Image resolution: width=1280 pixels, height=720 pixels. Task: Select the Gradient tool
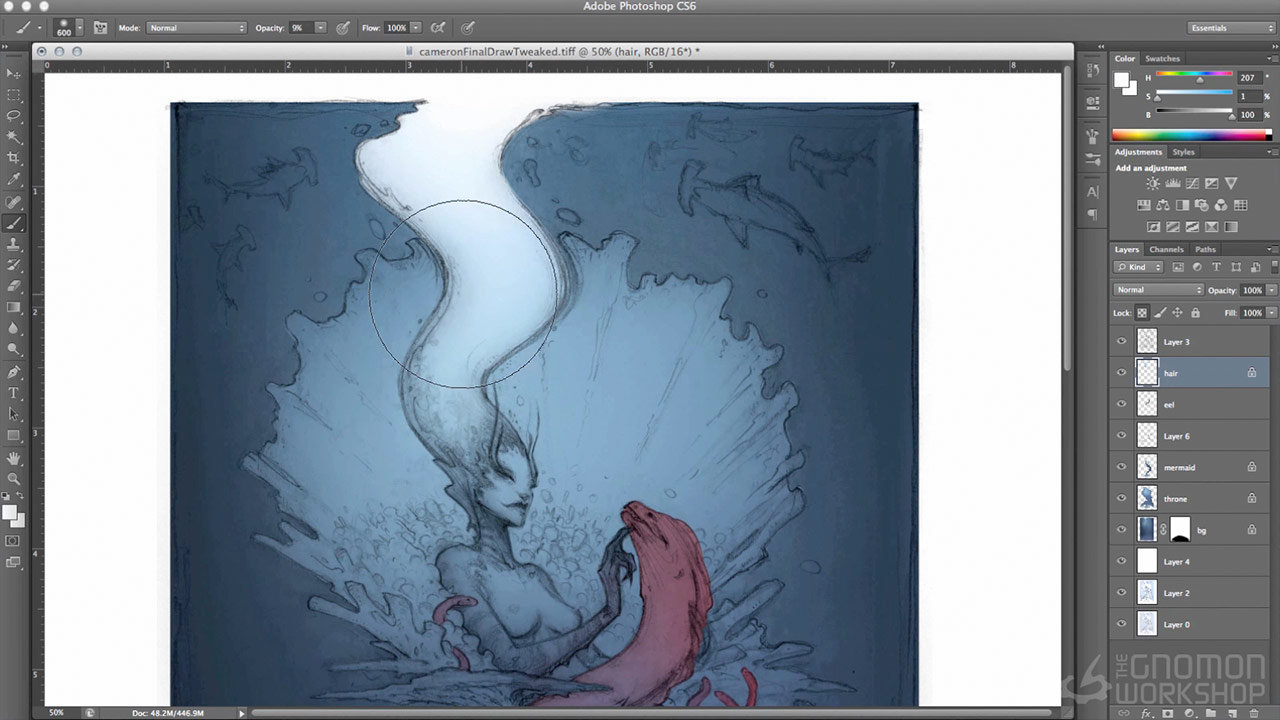(14, 307)
